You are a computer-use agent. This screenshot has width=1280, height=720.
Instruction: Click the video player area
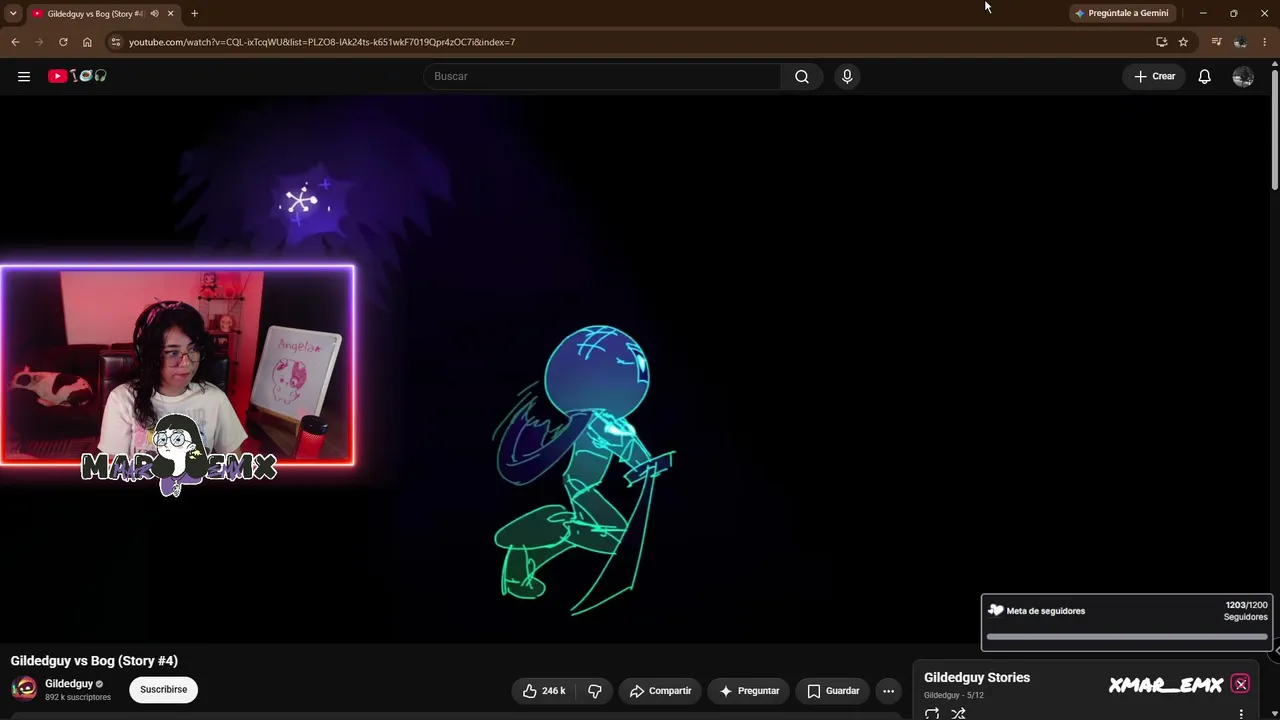click(x=636, y=370)
